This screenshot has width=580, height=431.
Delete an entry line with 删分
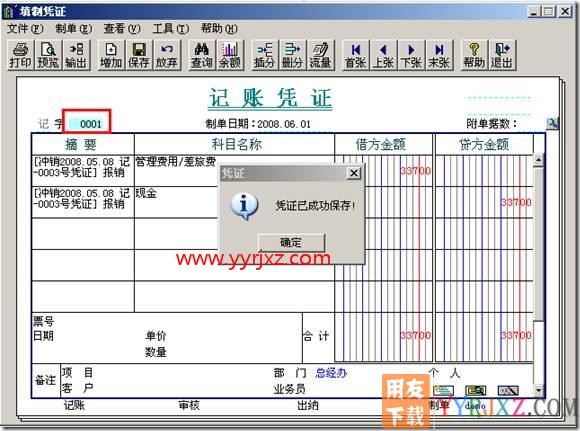[292, 55]
